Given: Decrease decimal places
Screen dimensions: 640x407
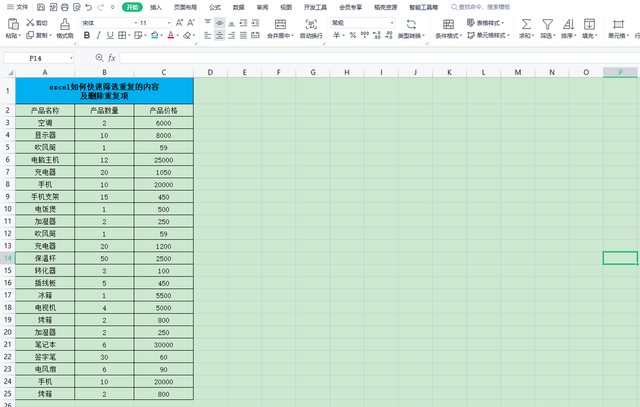Looking at the screenshot, I should pos(389,36).
